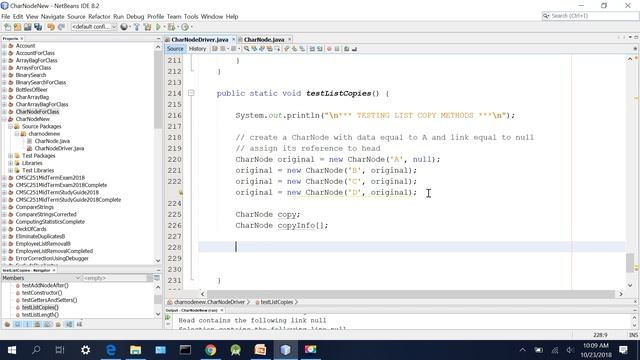Expand the Test Libraries node
Screen dimensions: 640x360
click(x=11, y=171)
